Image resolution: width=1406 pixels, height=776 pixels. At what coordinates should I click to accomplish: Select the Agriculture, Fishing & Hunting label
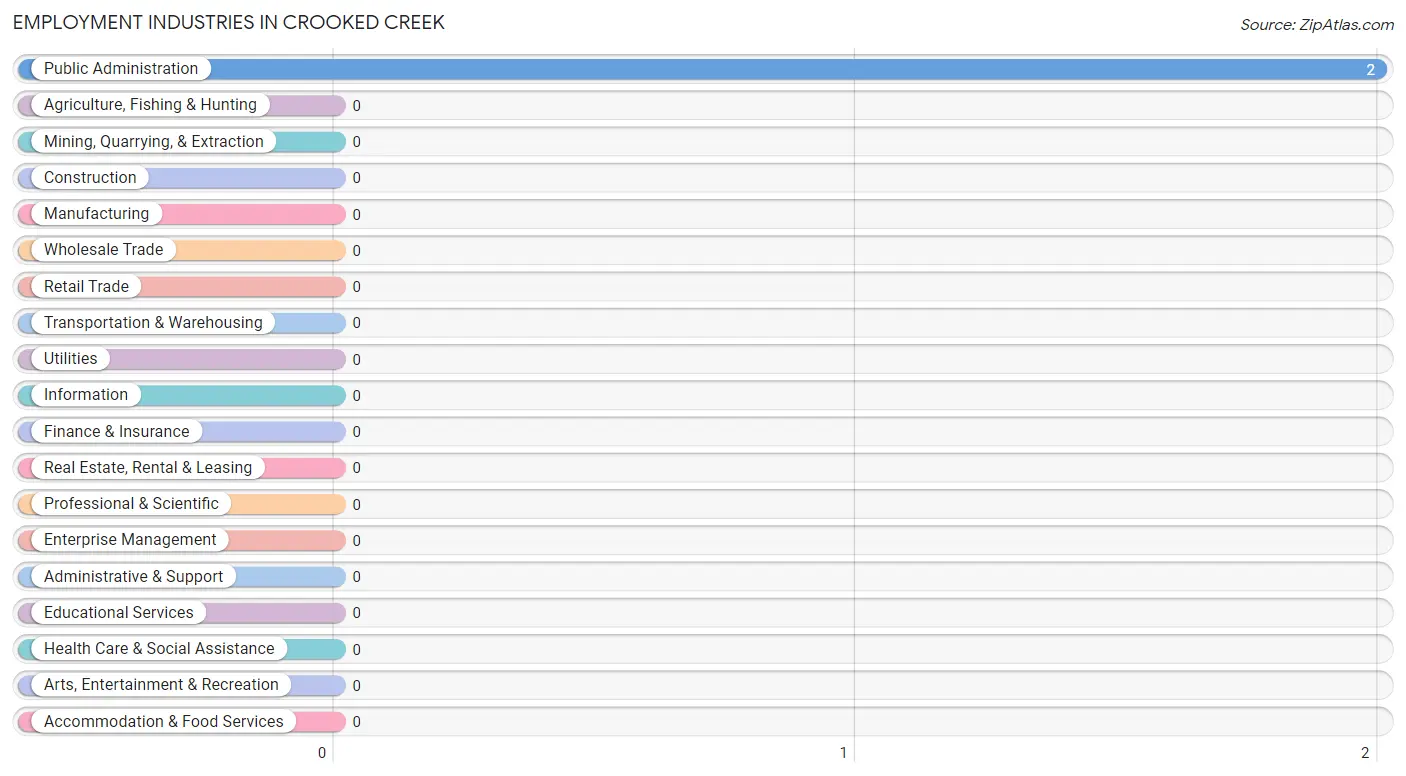coord(150,105)
